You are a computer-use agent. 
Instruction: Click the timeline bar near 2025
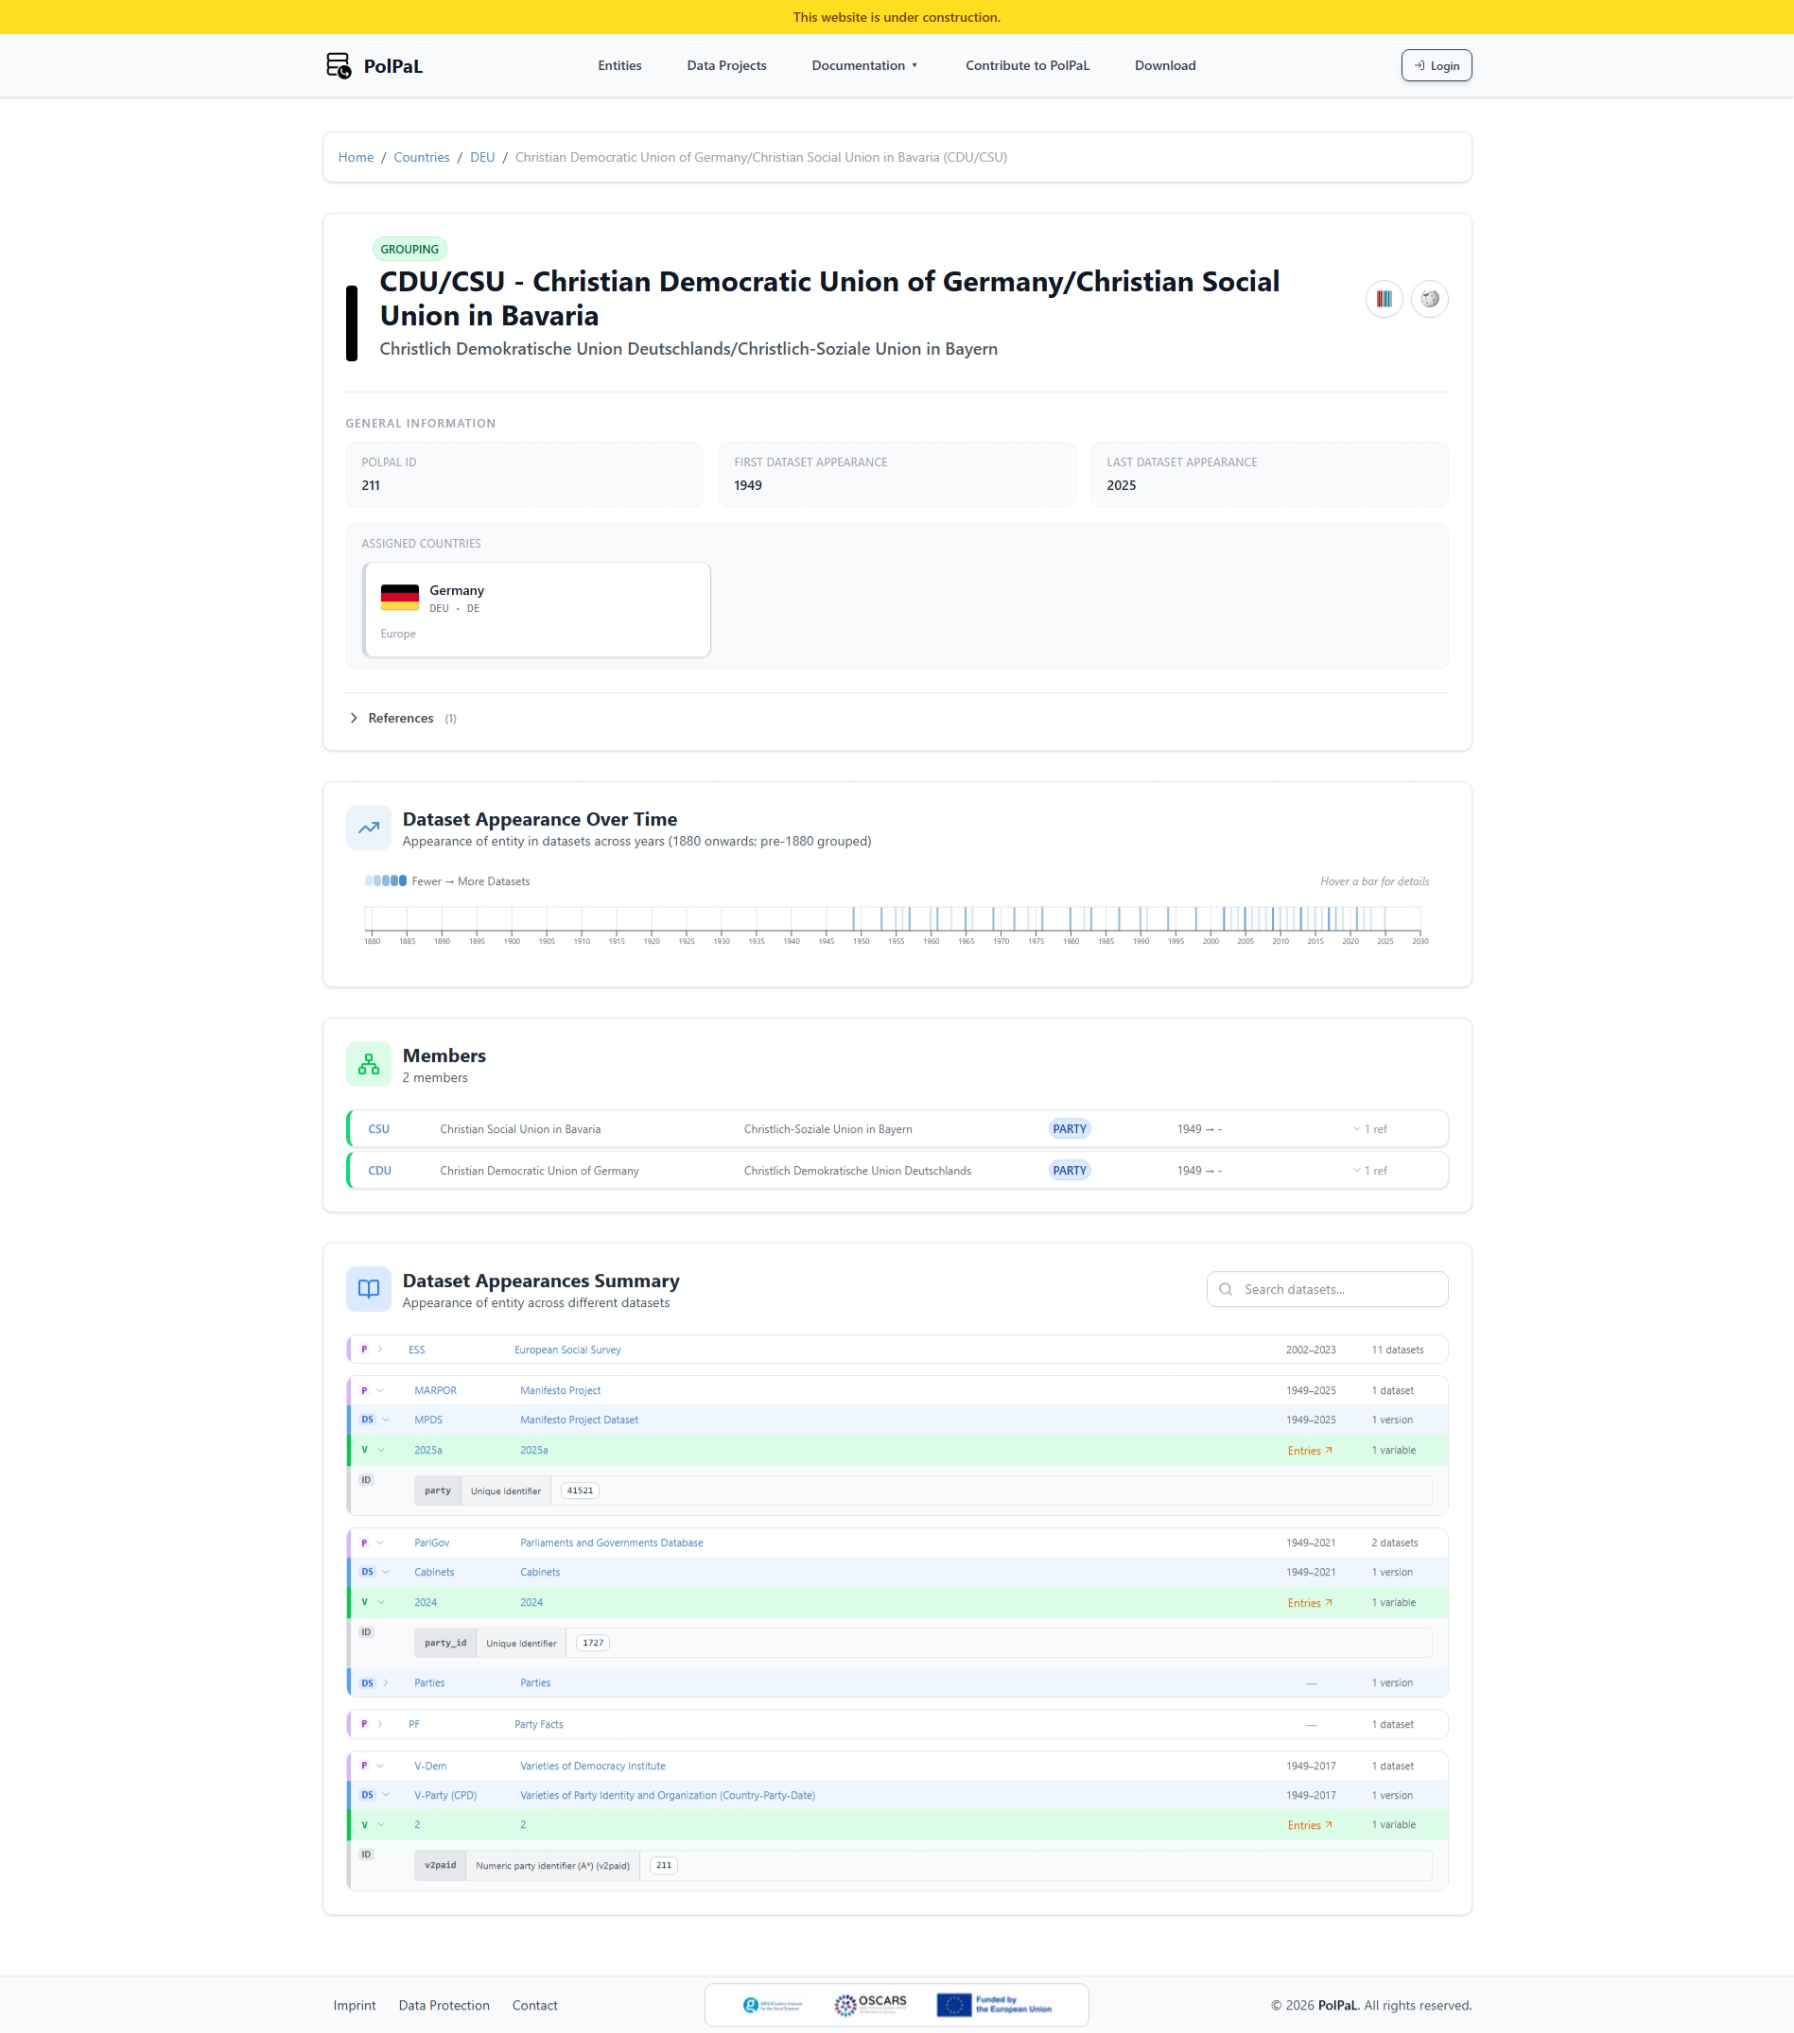(x=1385, y=919)
